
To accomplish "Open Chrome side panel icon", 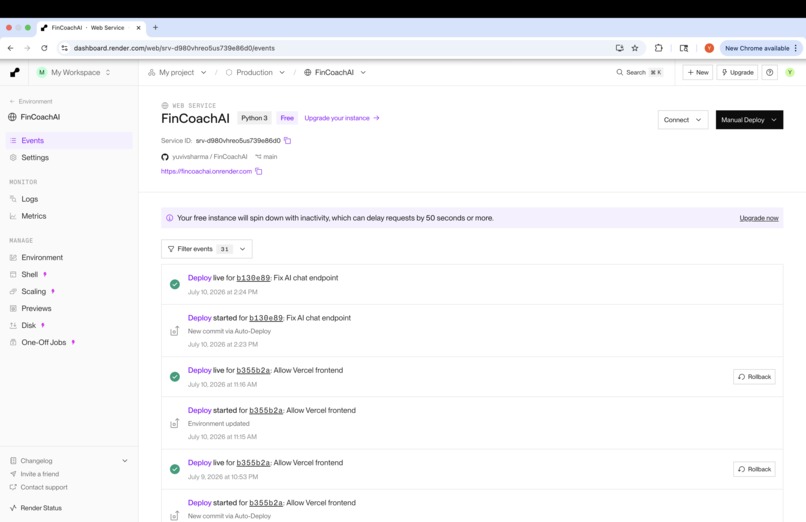I will (684, 48).
